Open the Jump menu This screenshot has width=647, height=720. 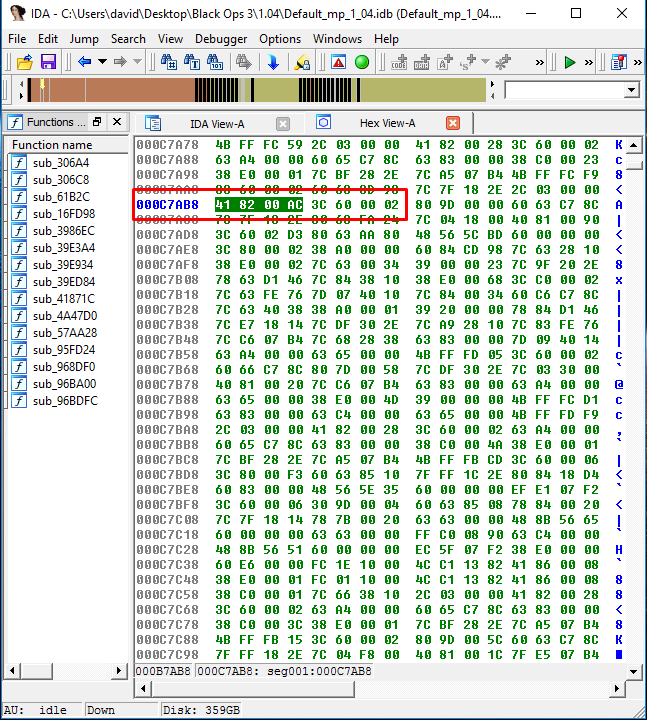coord(84,39)
